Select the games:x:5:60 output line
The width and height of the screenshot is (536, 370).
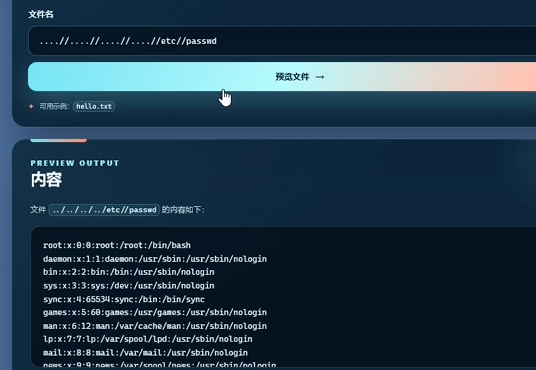[x=155, y=312]
